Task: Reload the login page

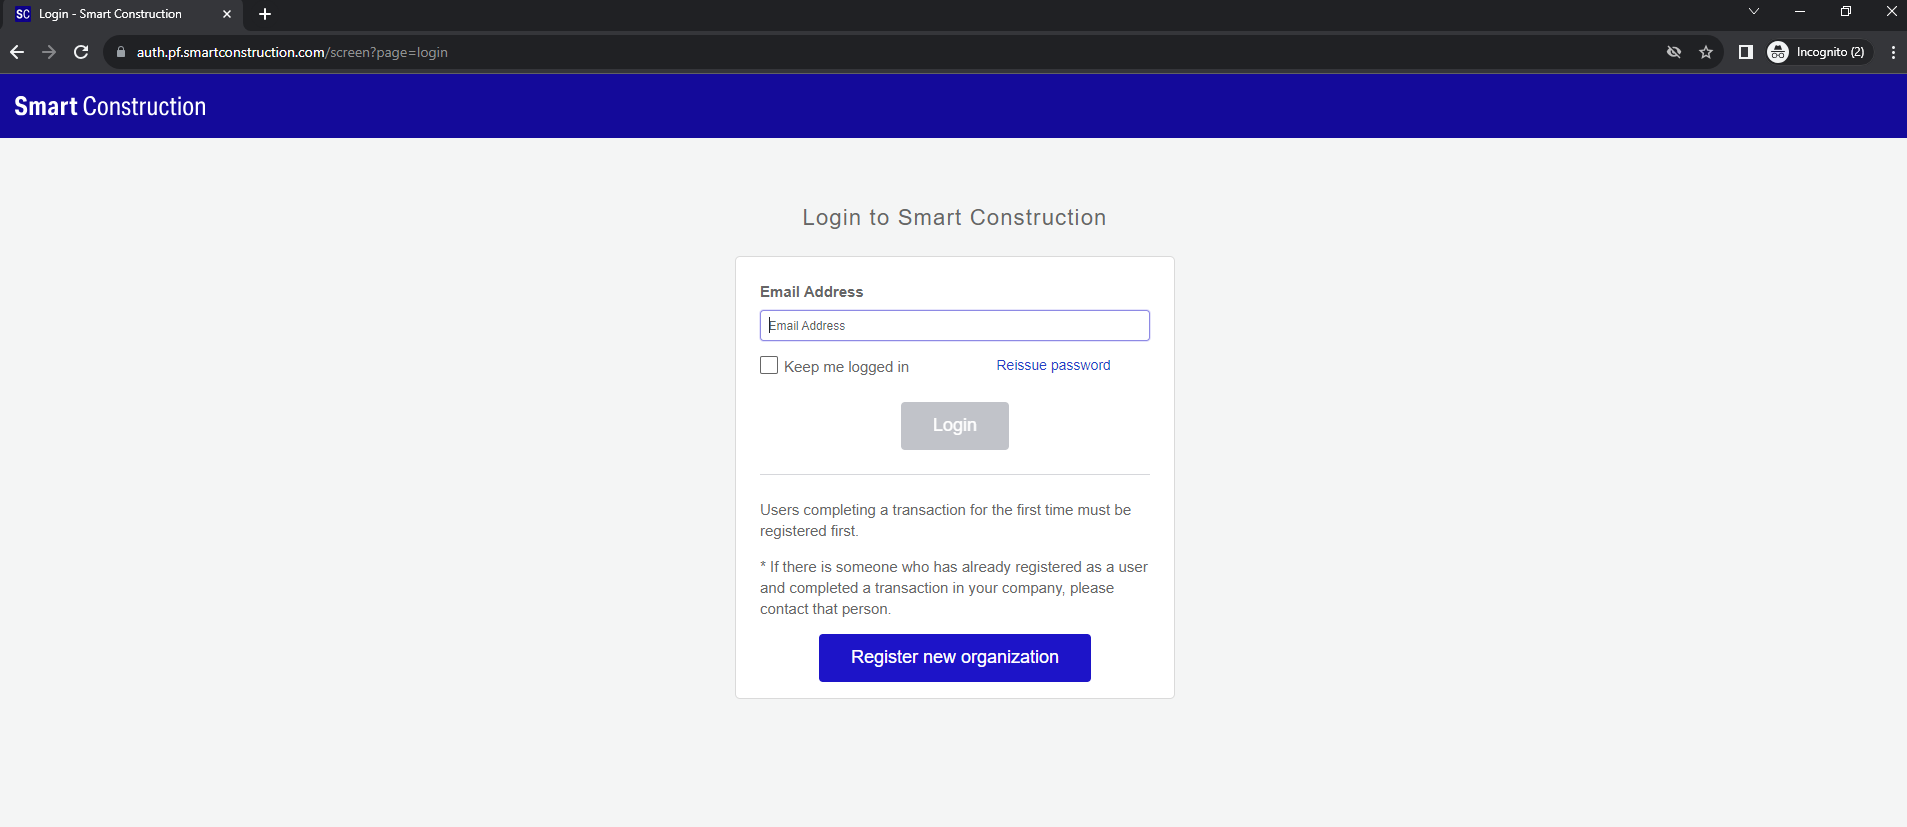Action: (x=81, y=52)
